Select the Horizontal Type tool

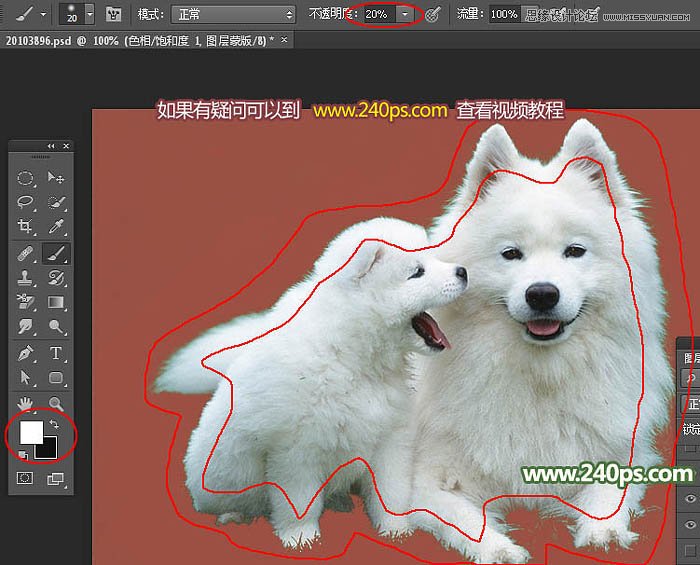(x=57, y=353)
